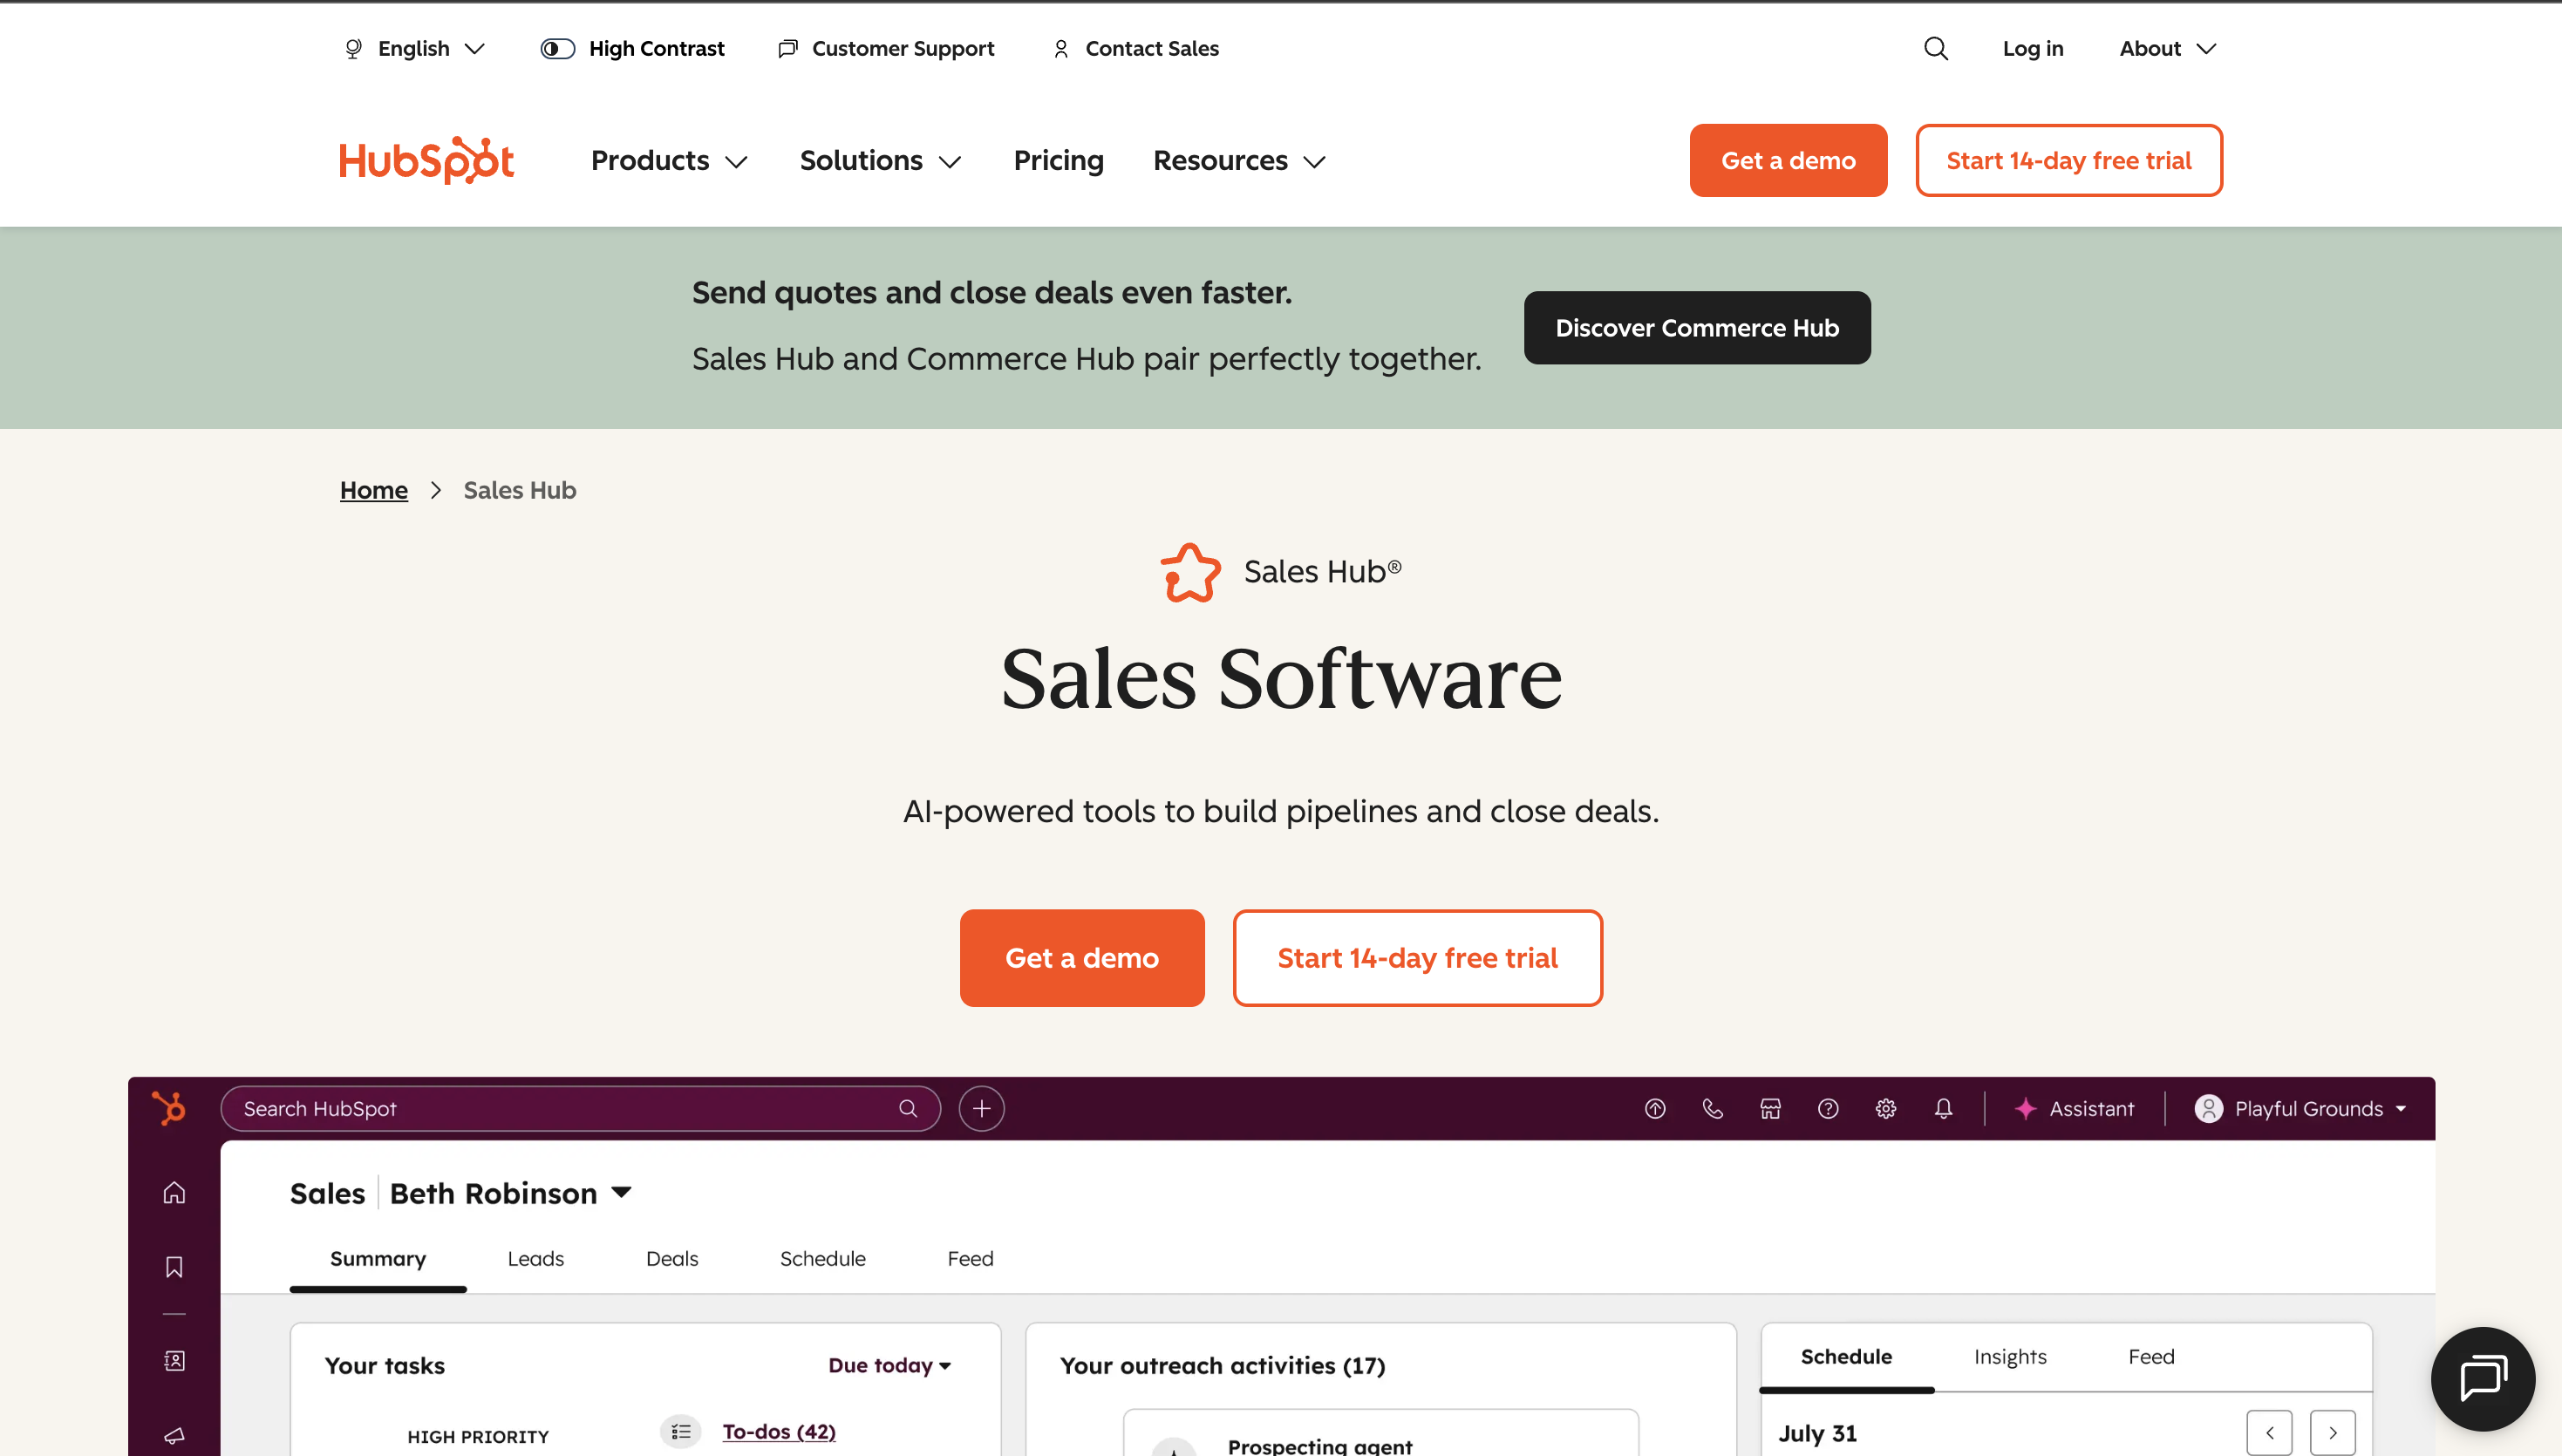Click the Sales Hub star icon
The image size is (2562, 1456).
(x=1190, y=572)
